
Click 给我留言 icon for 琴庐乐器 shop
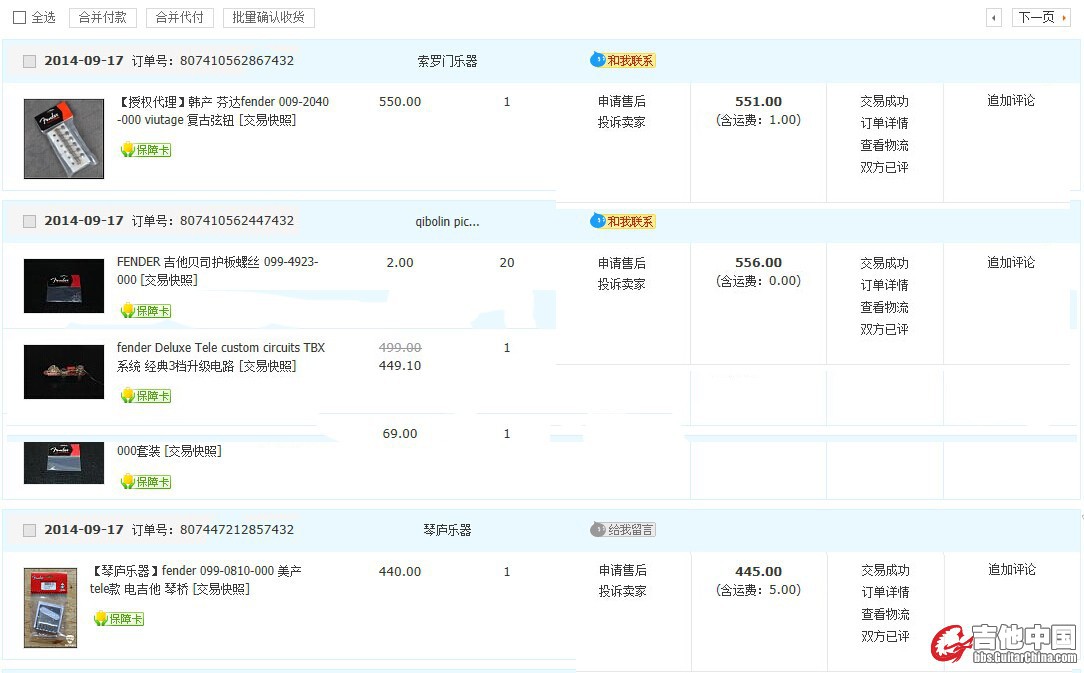[x=622, y=530]
